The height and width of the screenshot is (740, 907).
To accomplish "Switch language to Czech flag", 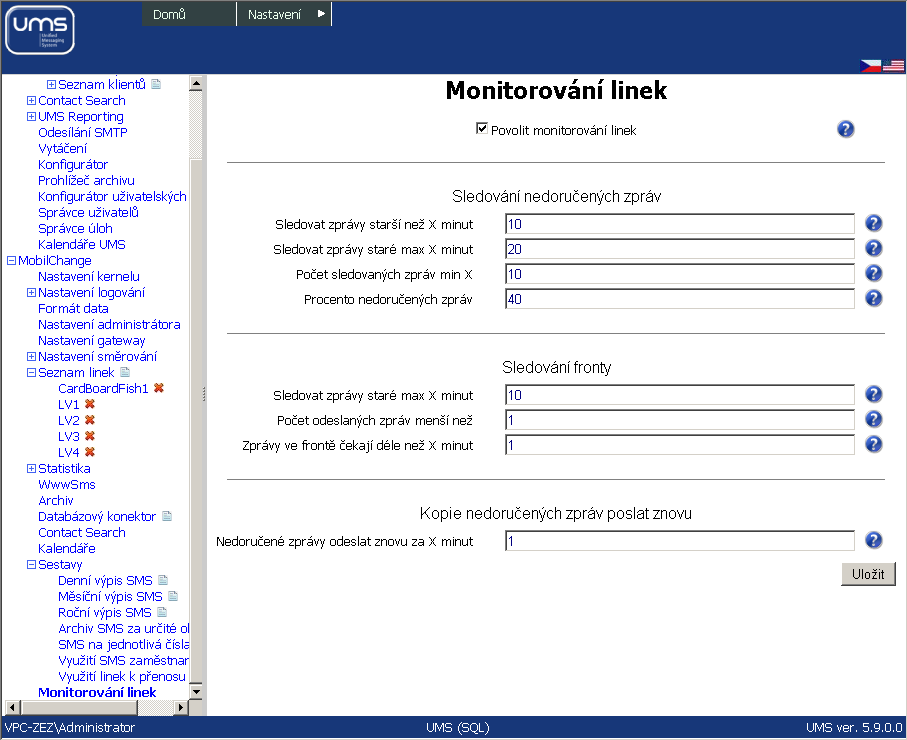I will click(871, 66).
